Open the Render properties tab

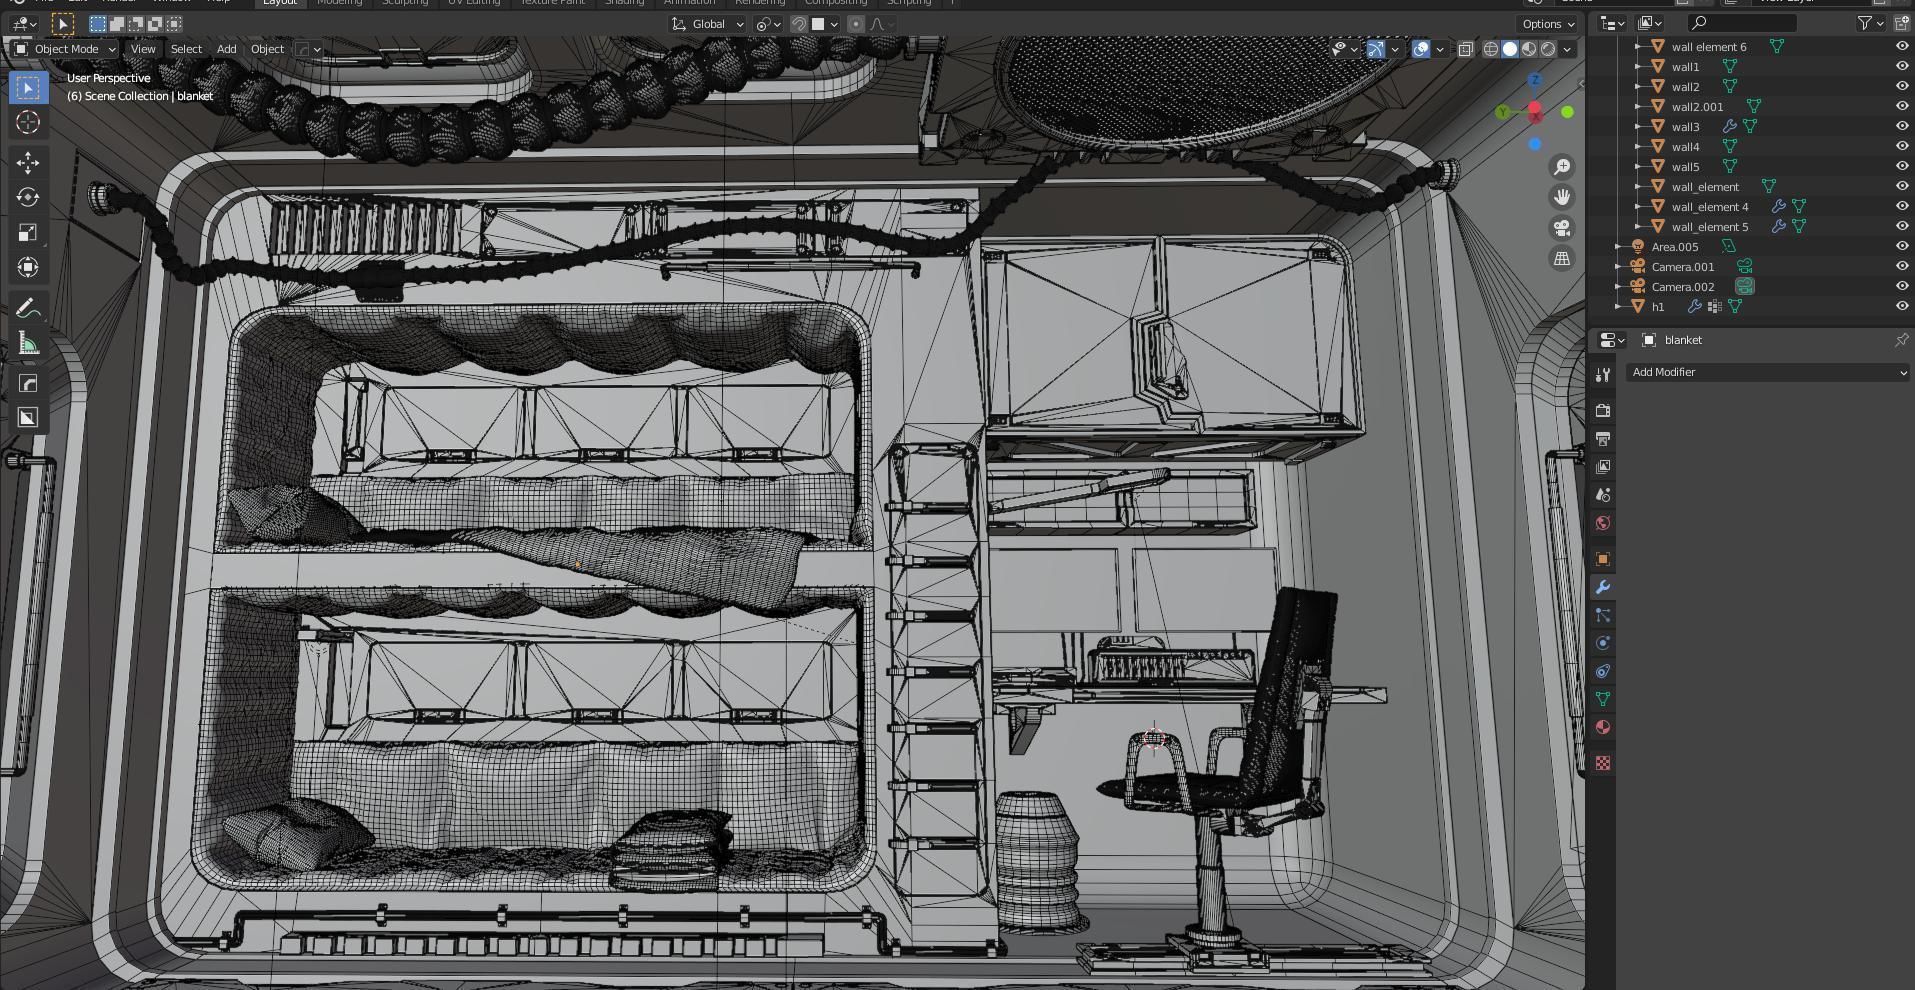1603,410
